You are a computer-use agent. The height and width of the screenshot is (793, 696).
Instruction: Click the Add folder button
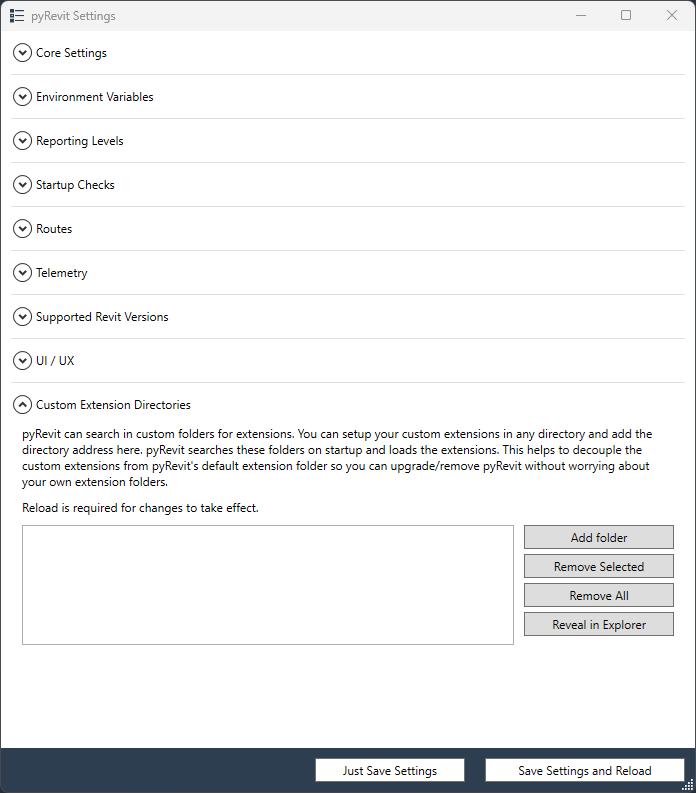(x=599, y=537)
